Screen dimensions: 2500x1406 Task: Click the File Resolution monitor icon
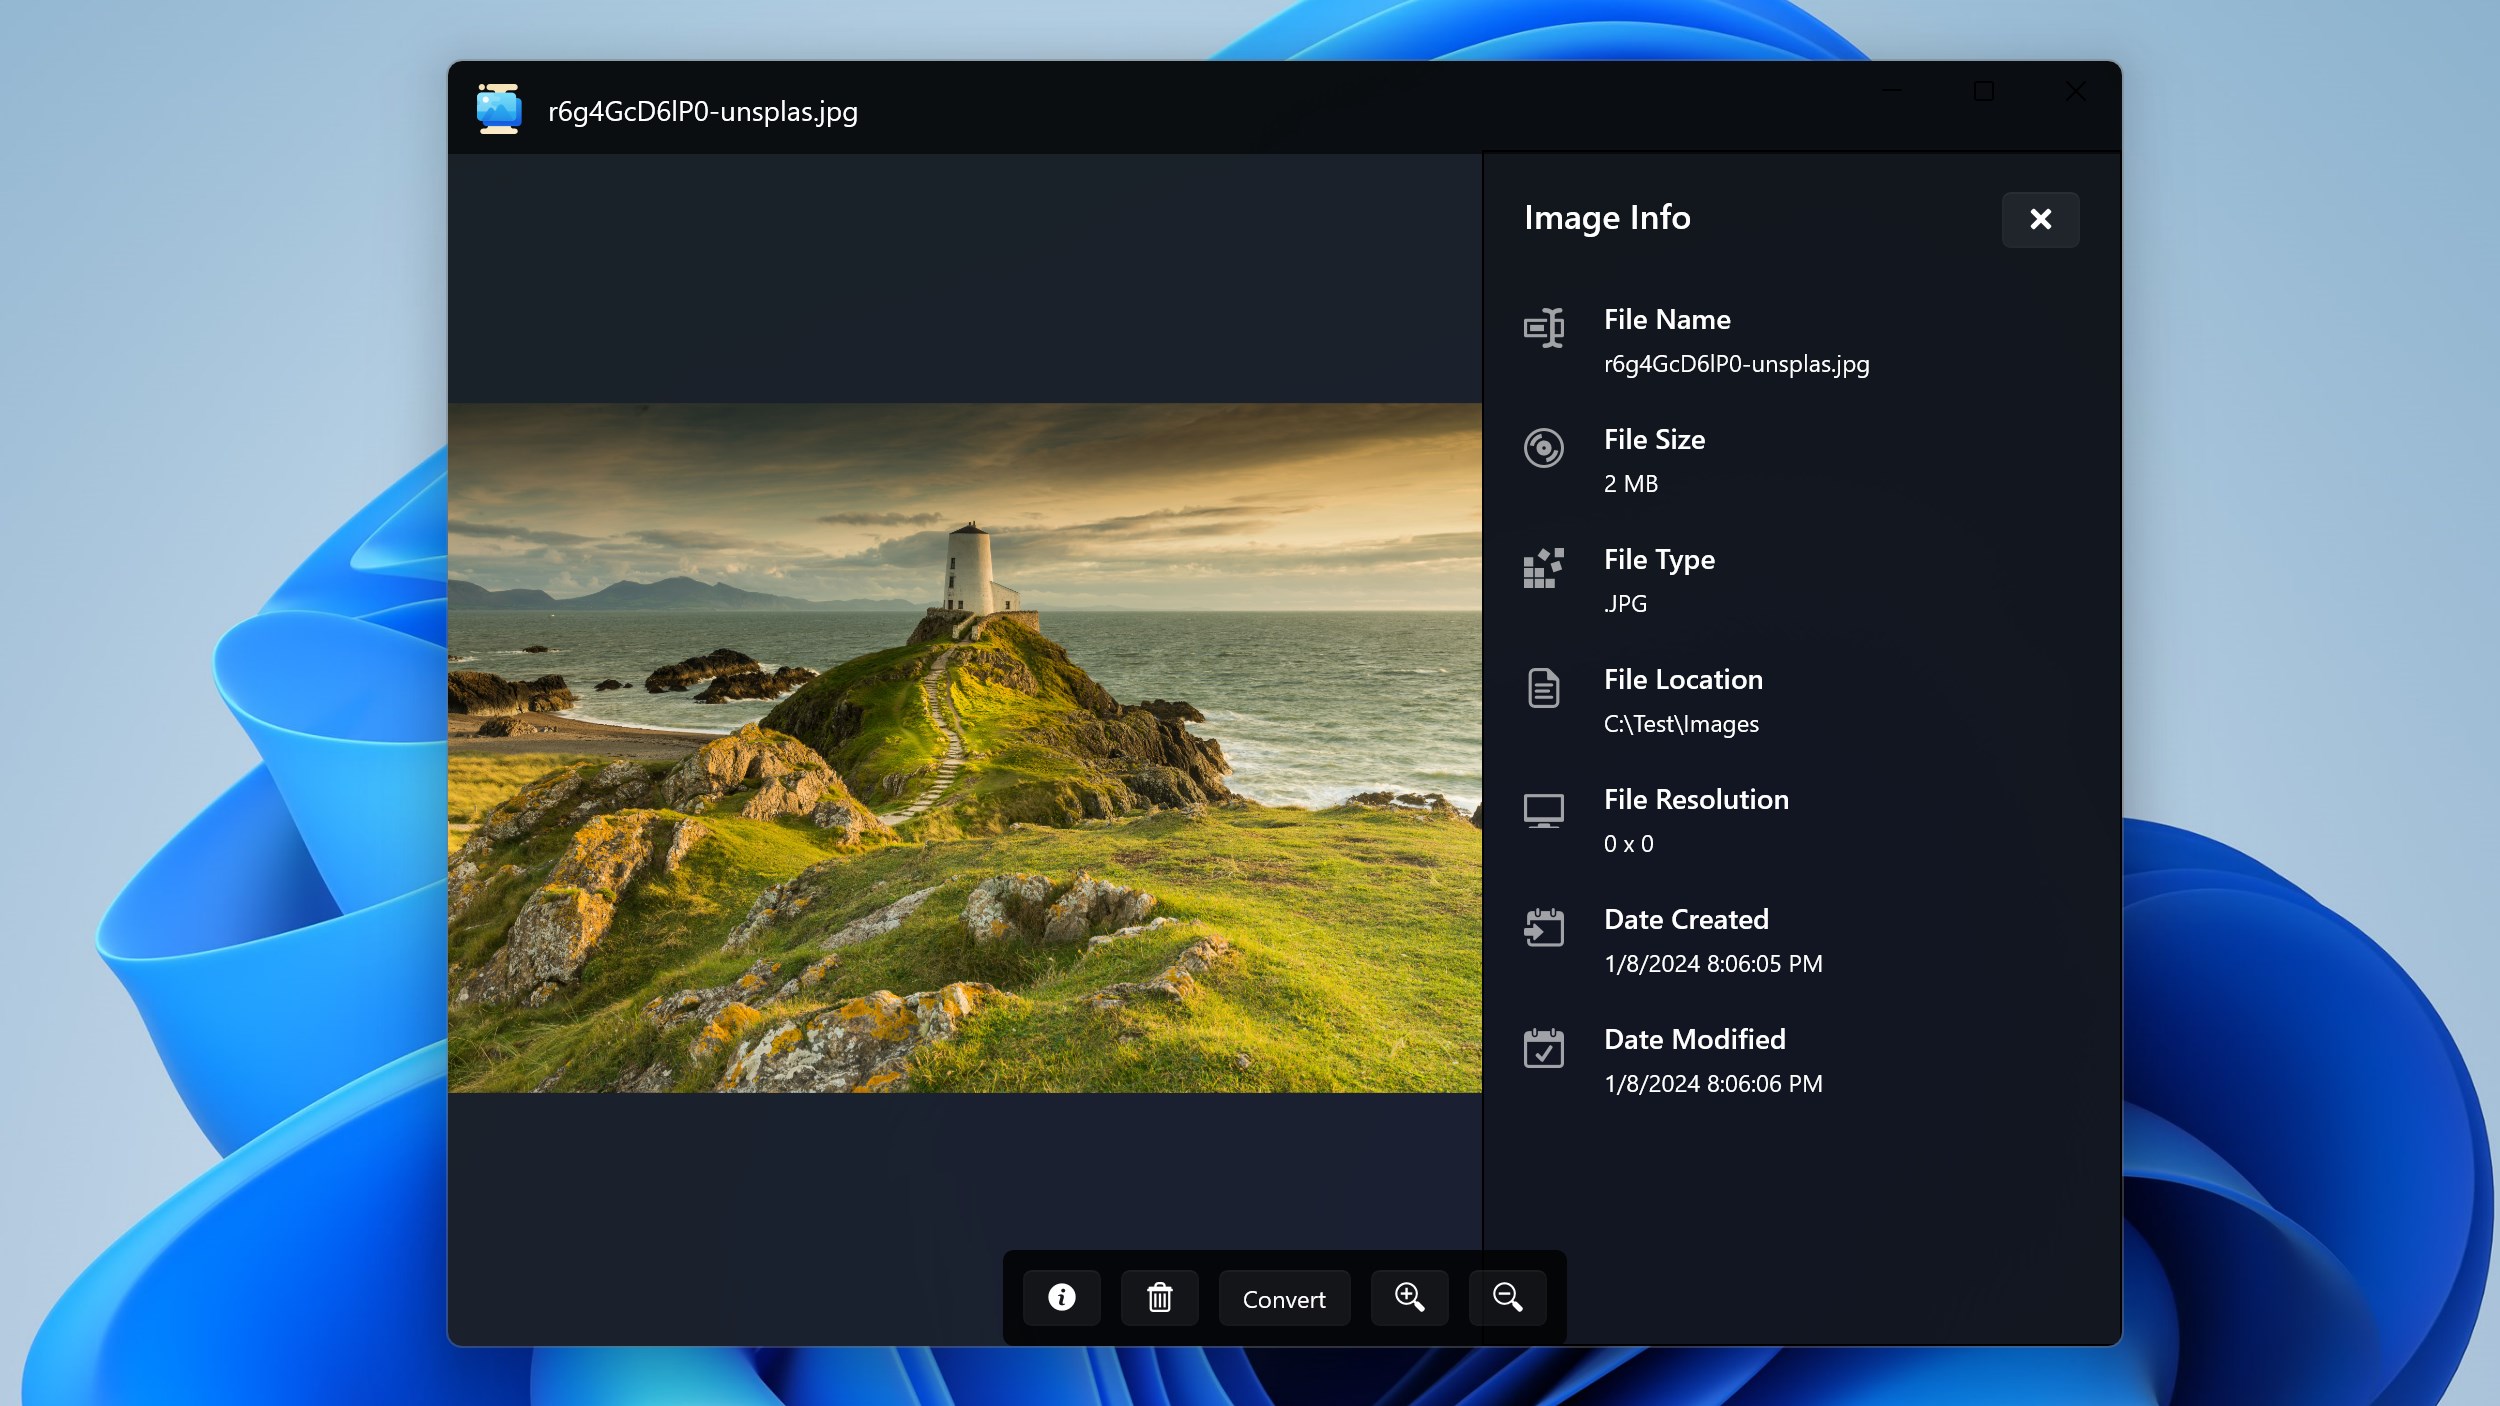coord(1543,810)
